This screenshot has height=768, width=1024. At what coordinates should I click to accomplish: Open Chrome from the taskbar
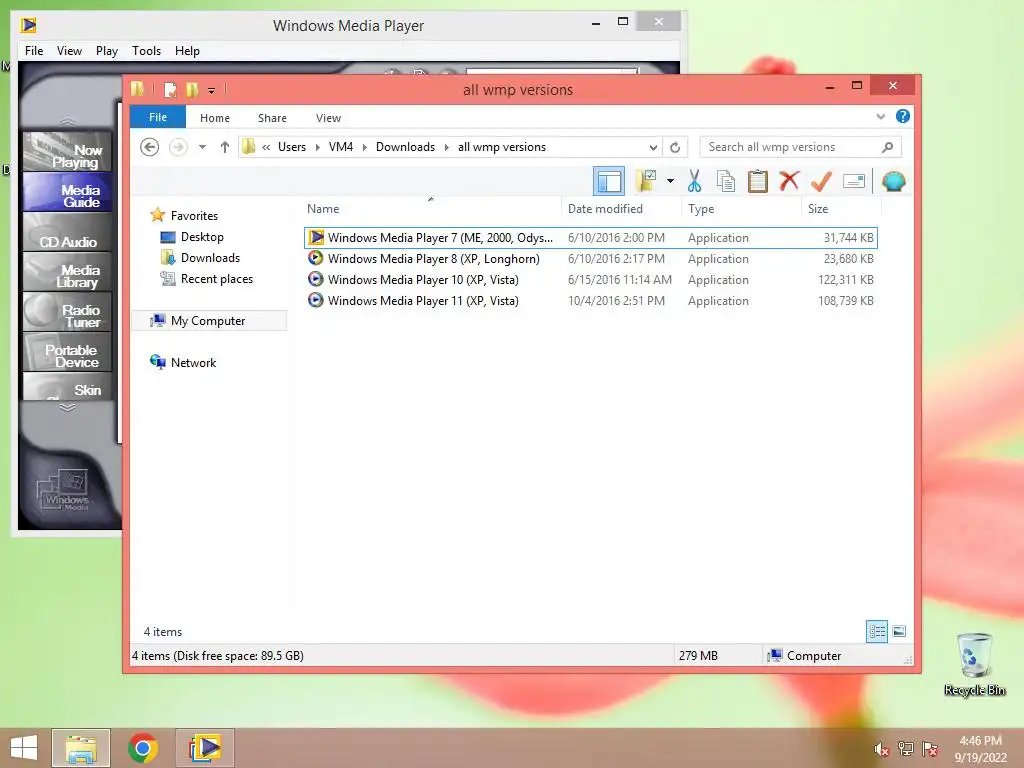point(142,748)
